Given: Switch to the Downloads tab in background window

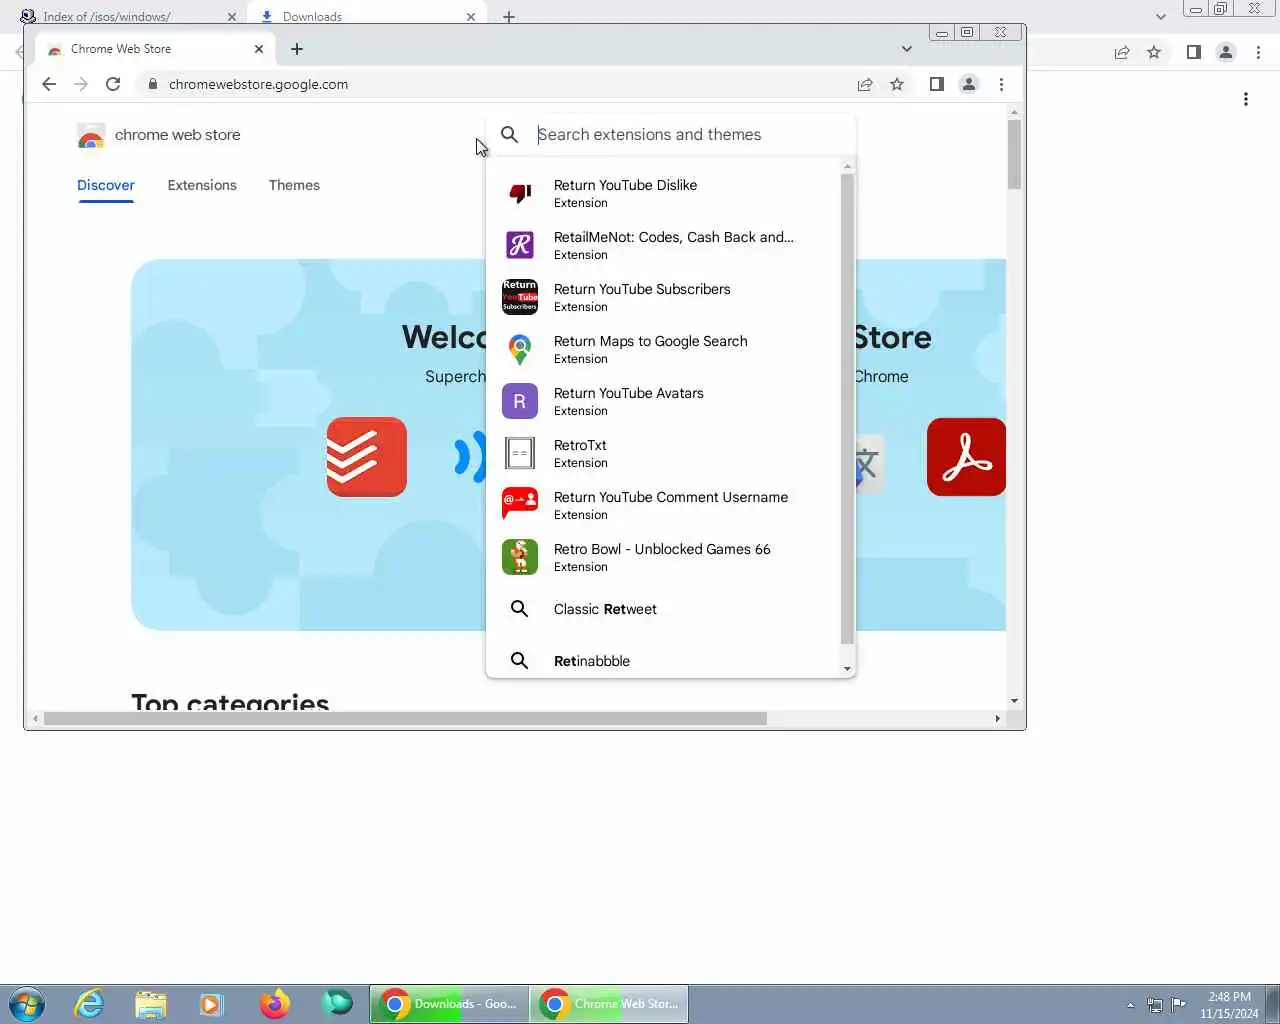Looking at the screenshot, I should pos(367,16).
